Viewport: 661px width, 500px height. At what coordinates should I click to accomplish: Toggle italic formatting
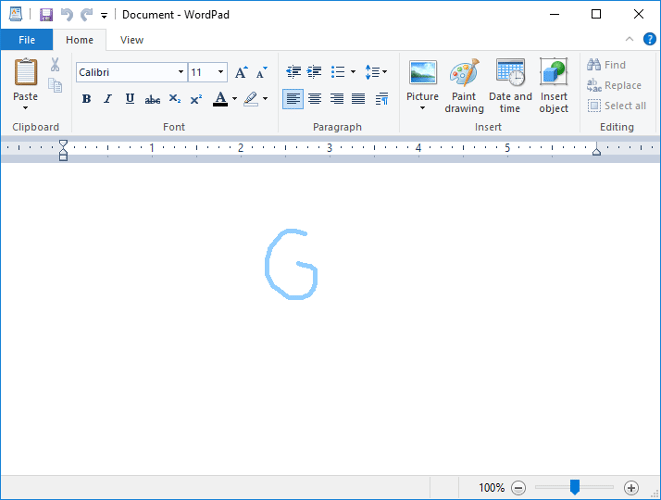108,99
